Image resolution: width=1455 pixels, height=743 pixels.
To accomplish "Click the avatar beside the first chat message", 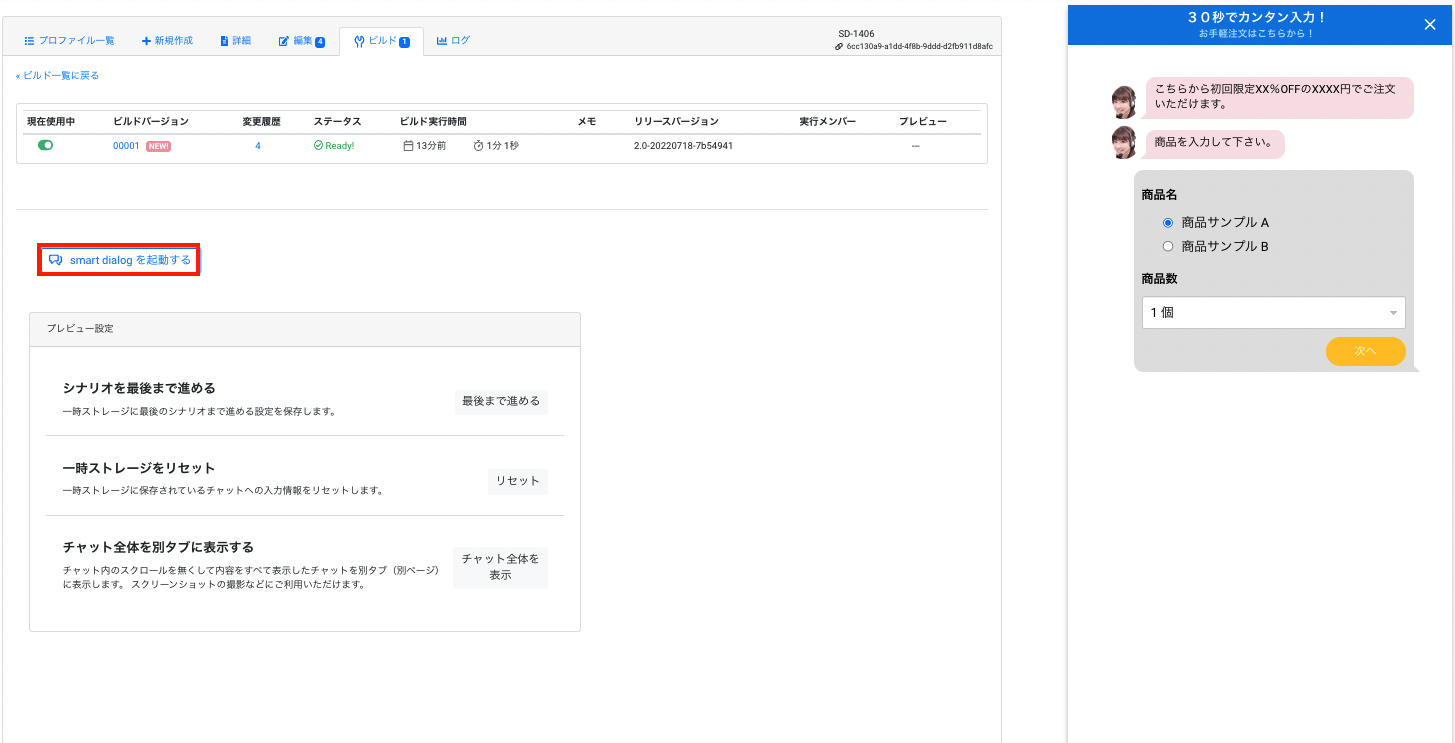I will [x=1125, y=101].
